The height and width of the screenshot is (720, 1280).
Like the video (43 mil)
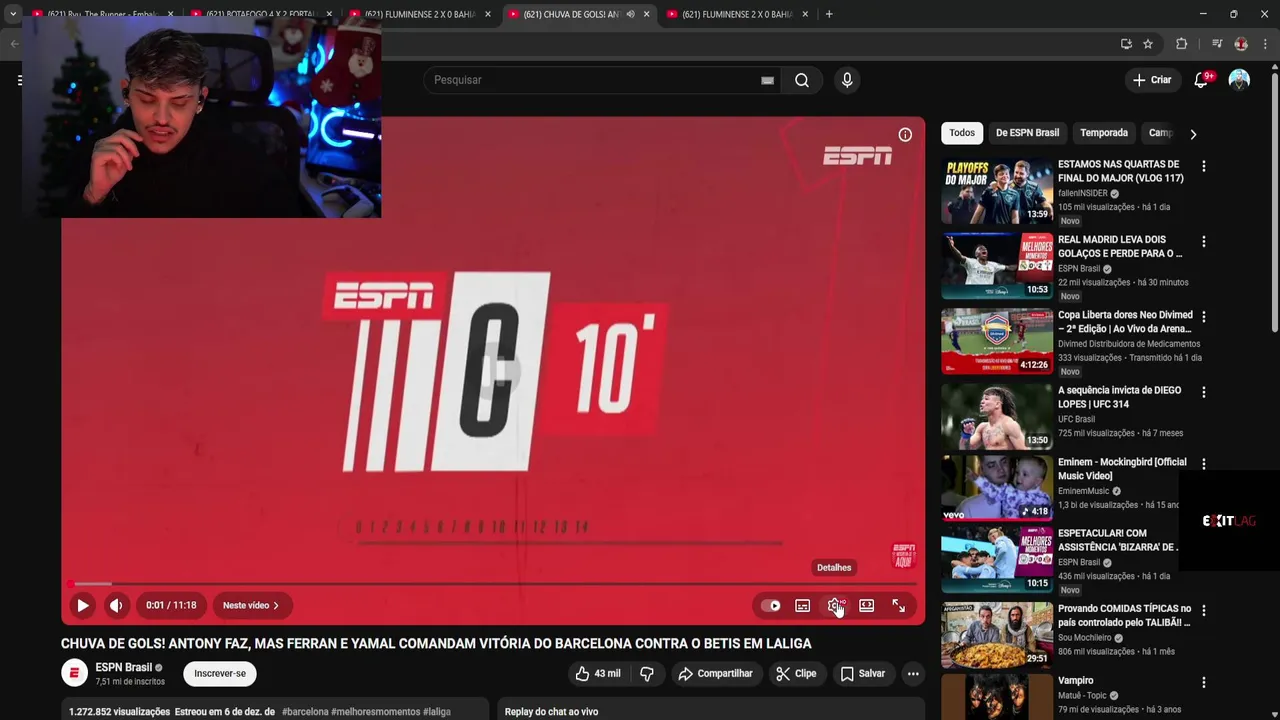pos(598,674)
